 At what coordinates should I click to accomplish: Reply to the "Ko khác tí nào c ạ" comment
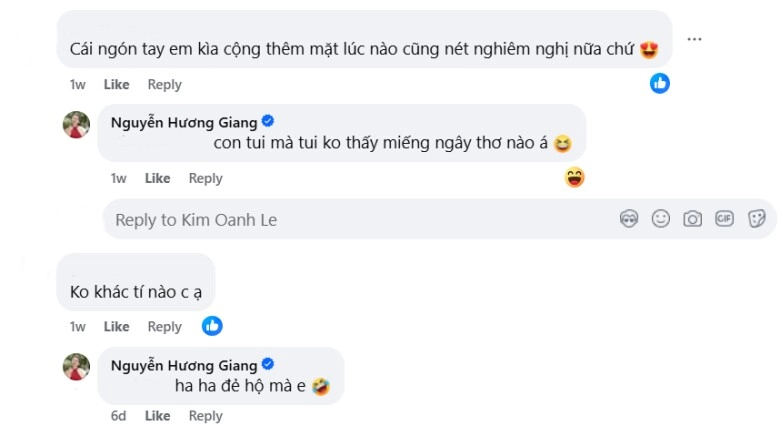pyautogui.click(x=165, y=326)
